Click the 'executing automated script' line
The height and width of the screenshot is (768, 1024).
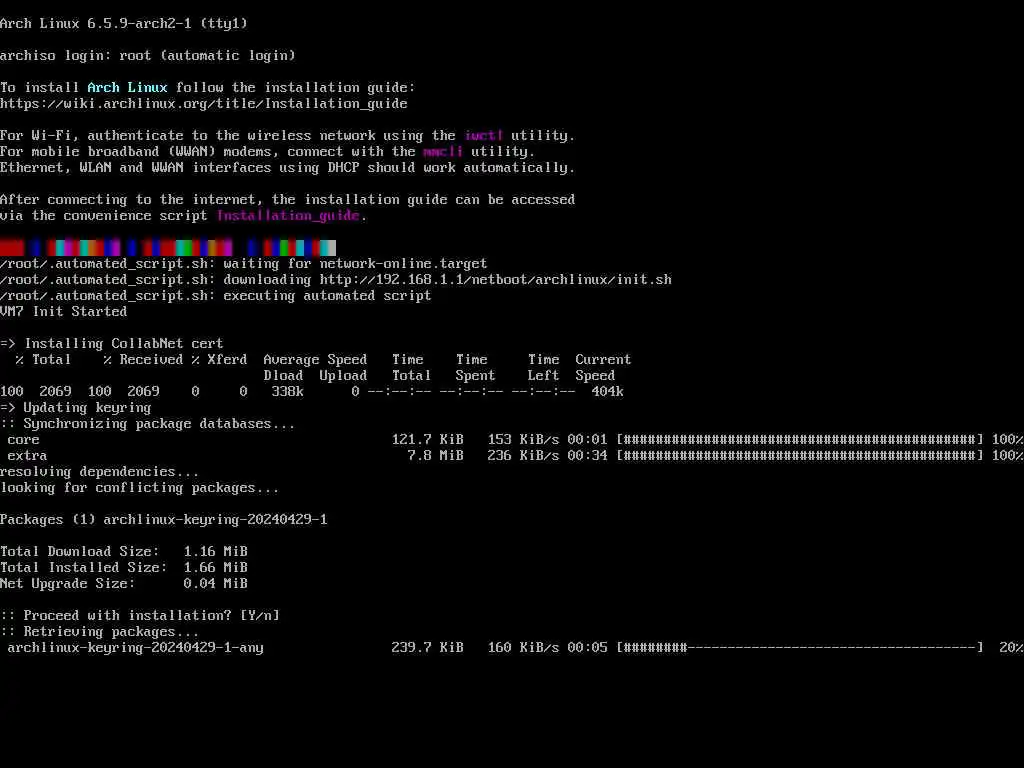pyautogui.click(x=216, y=295)
